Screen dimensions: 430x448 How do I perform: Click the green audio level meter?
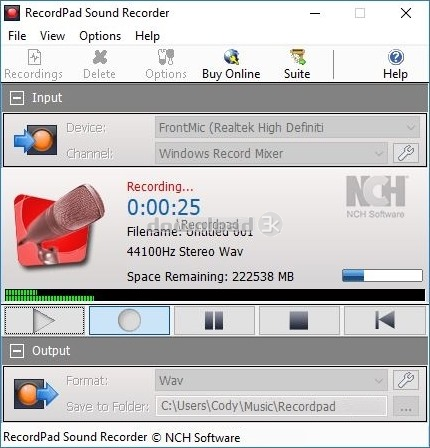point(215,295)
